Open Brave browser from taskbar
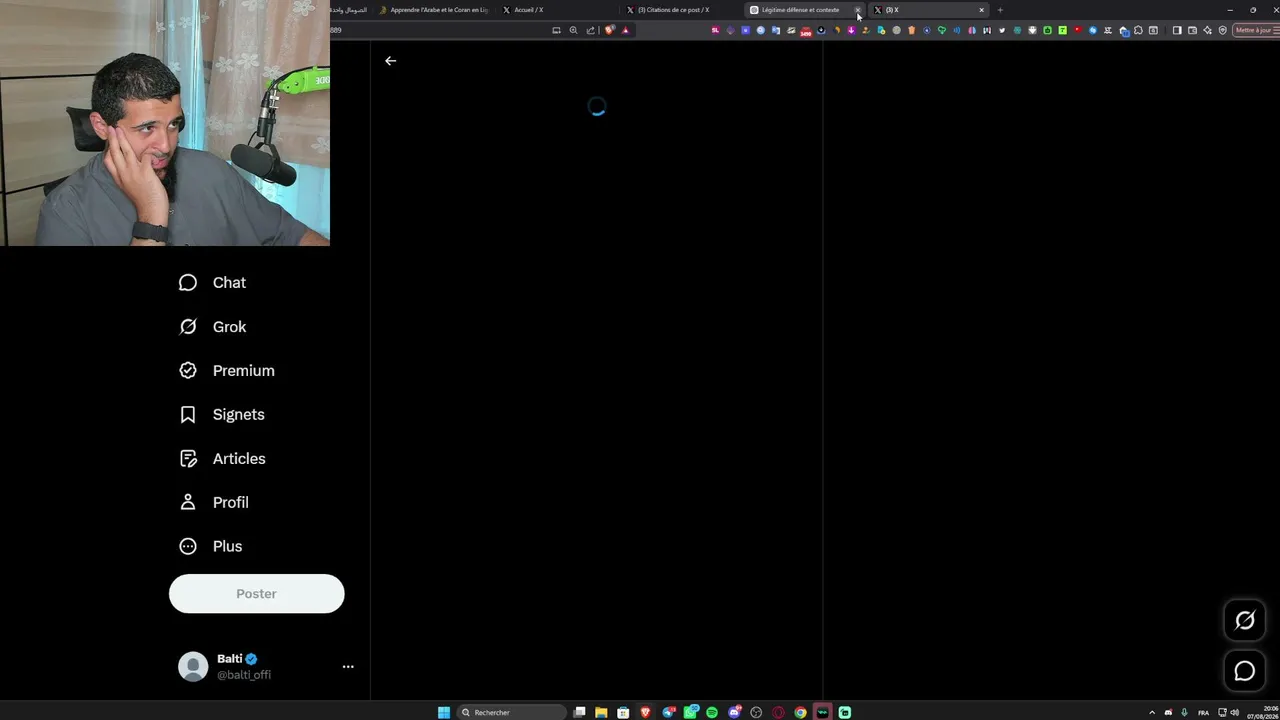This screenshot has height=720, width=1280. tap(645, 712)
